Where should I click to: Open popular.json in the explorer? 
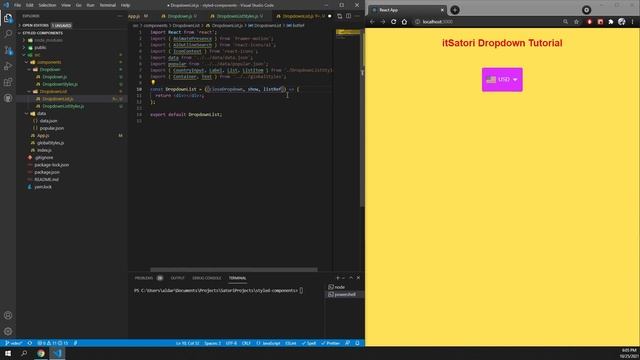pos(51,128)
